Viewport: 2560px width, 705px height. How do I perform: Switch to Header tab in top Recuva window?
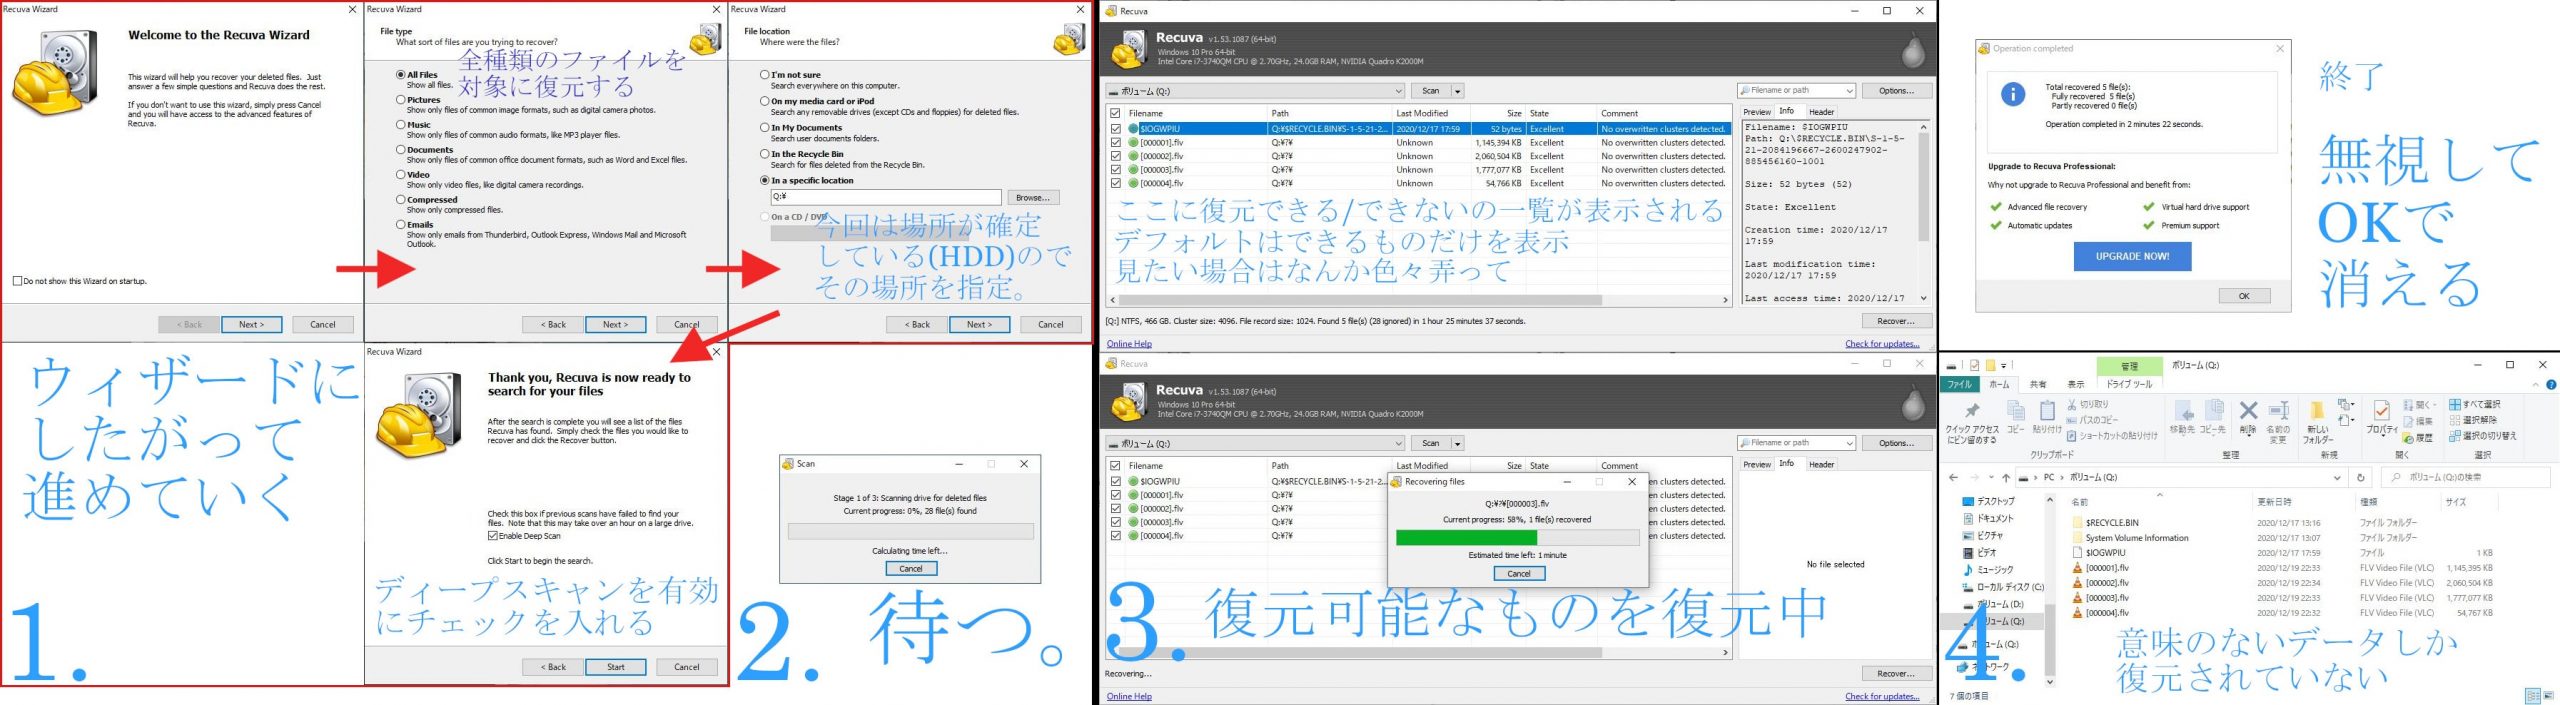click(x=1821, y=112)
